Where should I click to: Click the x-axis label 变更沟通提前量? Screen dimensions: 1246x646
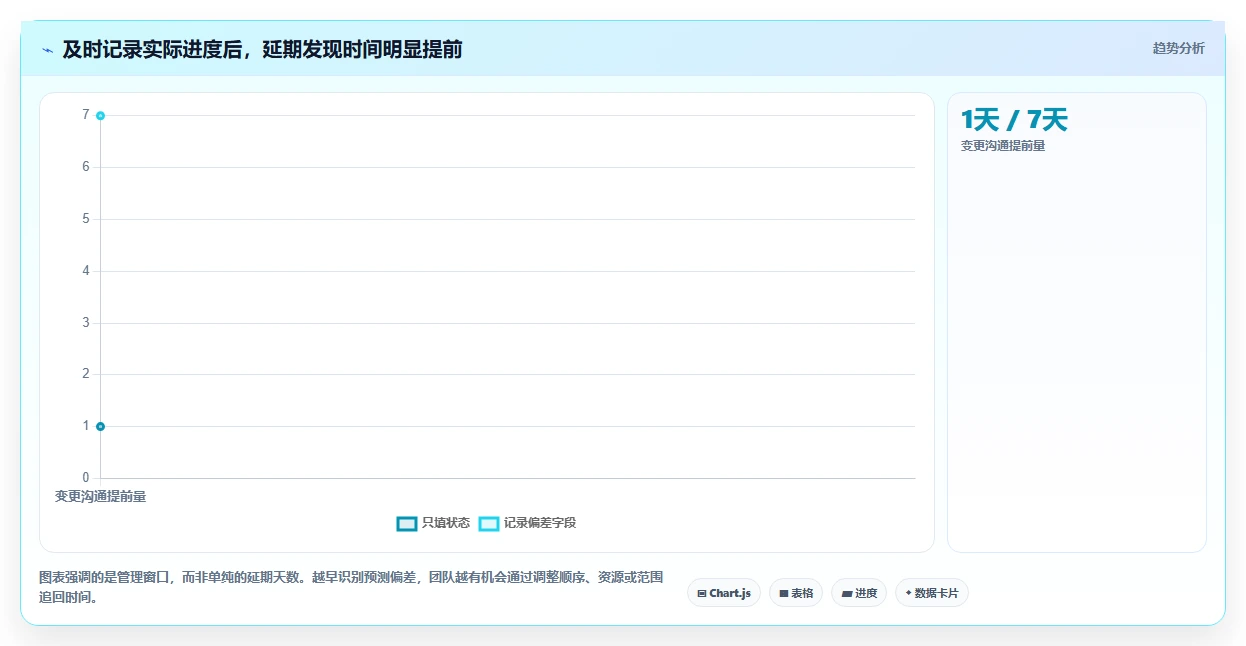[100, 496]
